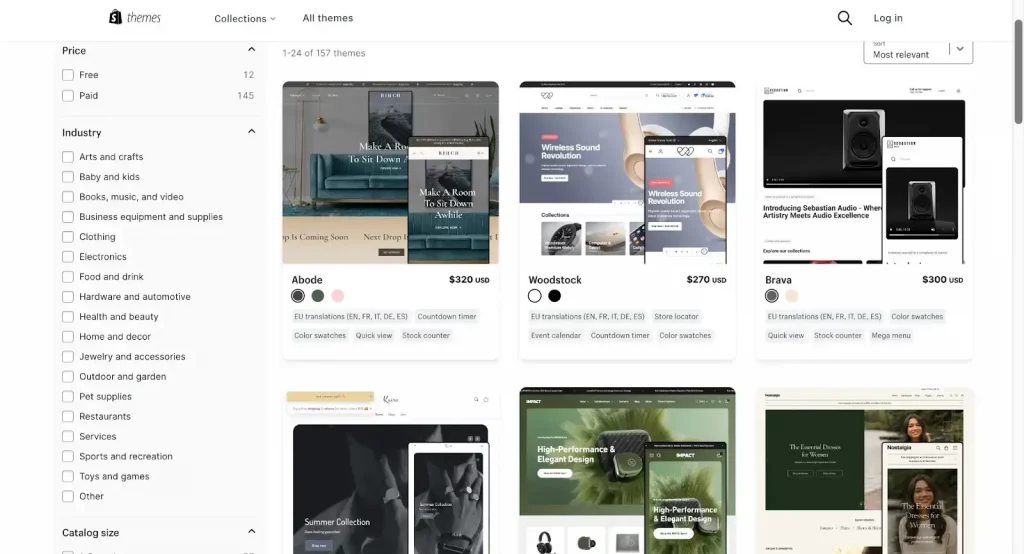Click Abode's $320 USD price

click(x=469, y=280)
